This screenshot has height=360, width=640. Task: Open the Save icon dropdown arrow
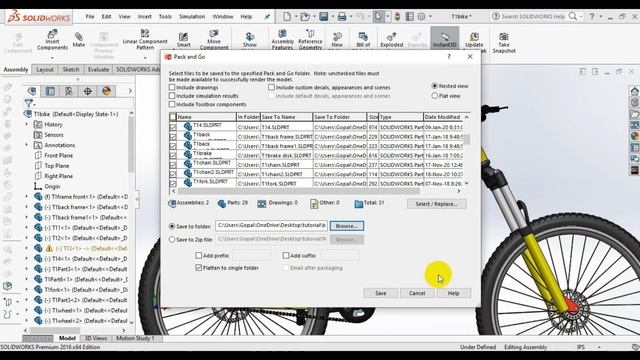click(x=332, y=17)
